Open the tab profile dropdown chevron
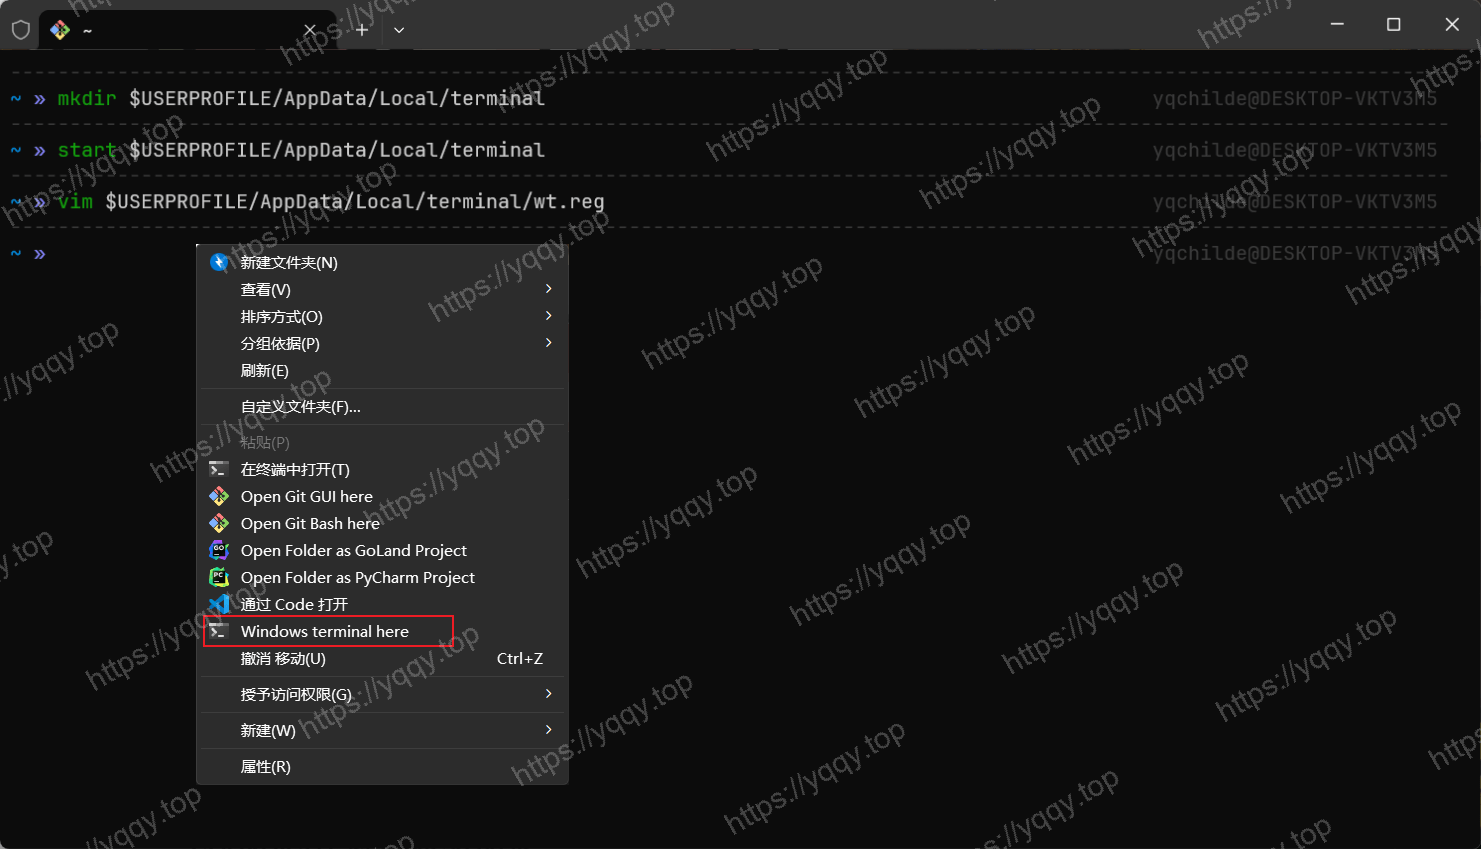1481x849 pixels. click(x=399, y=30)
